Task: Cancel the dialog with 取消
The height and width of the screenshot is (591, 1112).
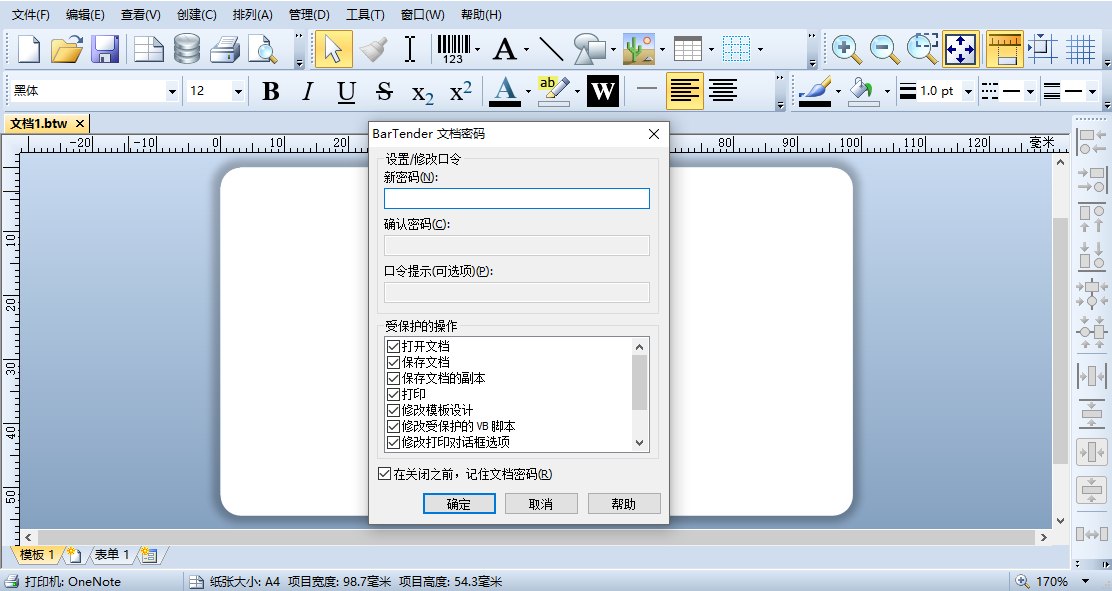Action: pos(541,504)
